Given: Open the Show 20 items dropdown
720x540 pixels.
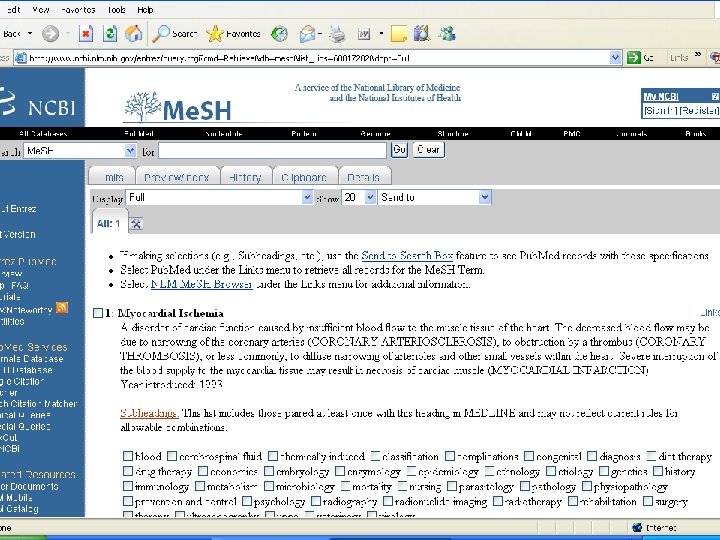Looking at the screenshot, I should (359, 197).
